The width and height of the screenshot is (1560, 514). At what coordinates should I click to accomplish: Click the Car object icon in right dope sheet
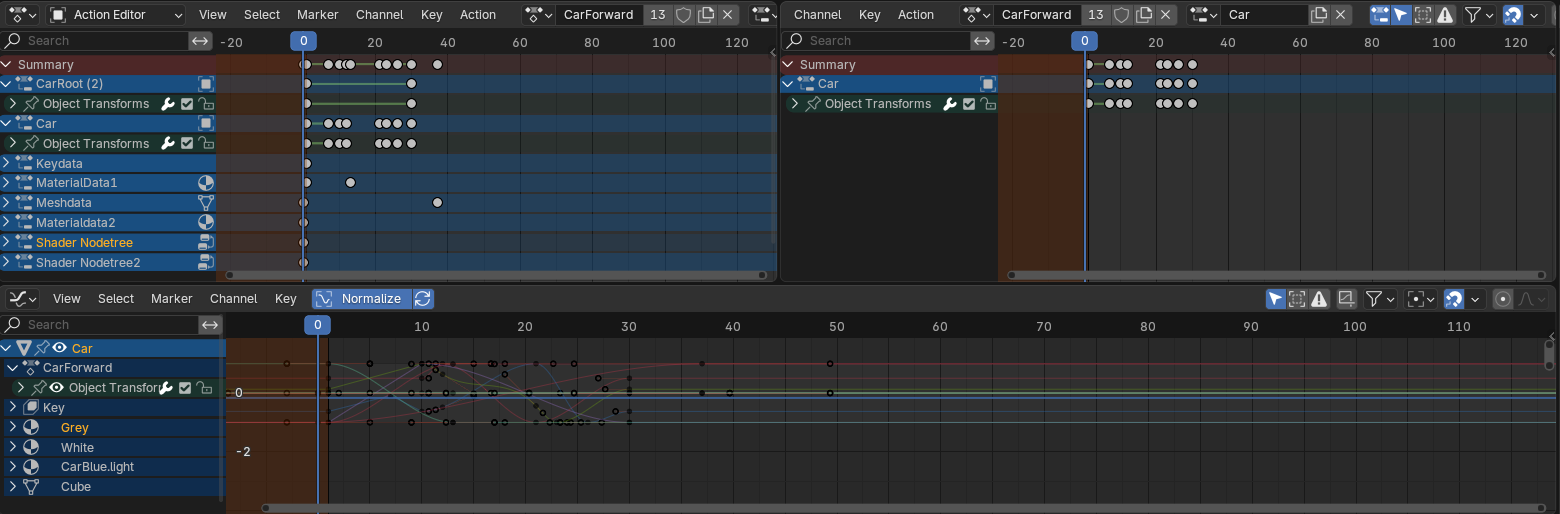coord(988,84)
